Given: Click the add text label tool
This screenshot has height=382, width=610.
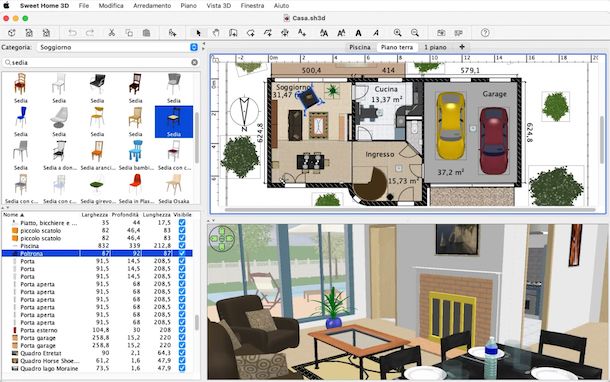Looking at the screenshot, I should click(x=302, y=33).
